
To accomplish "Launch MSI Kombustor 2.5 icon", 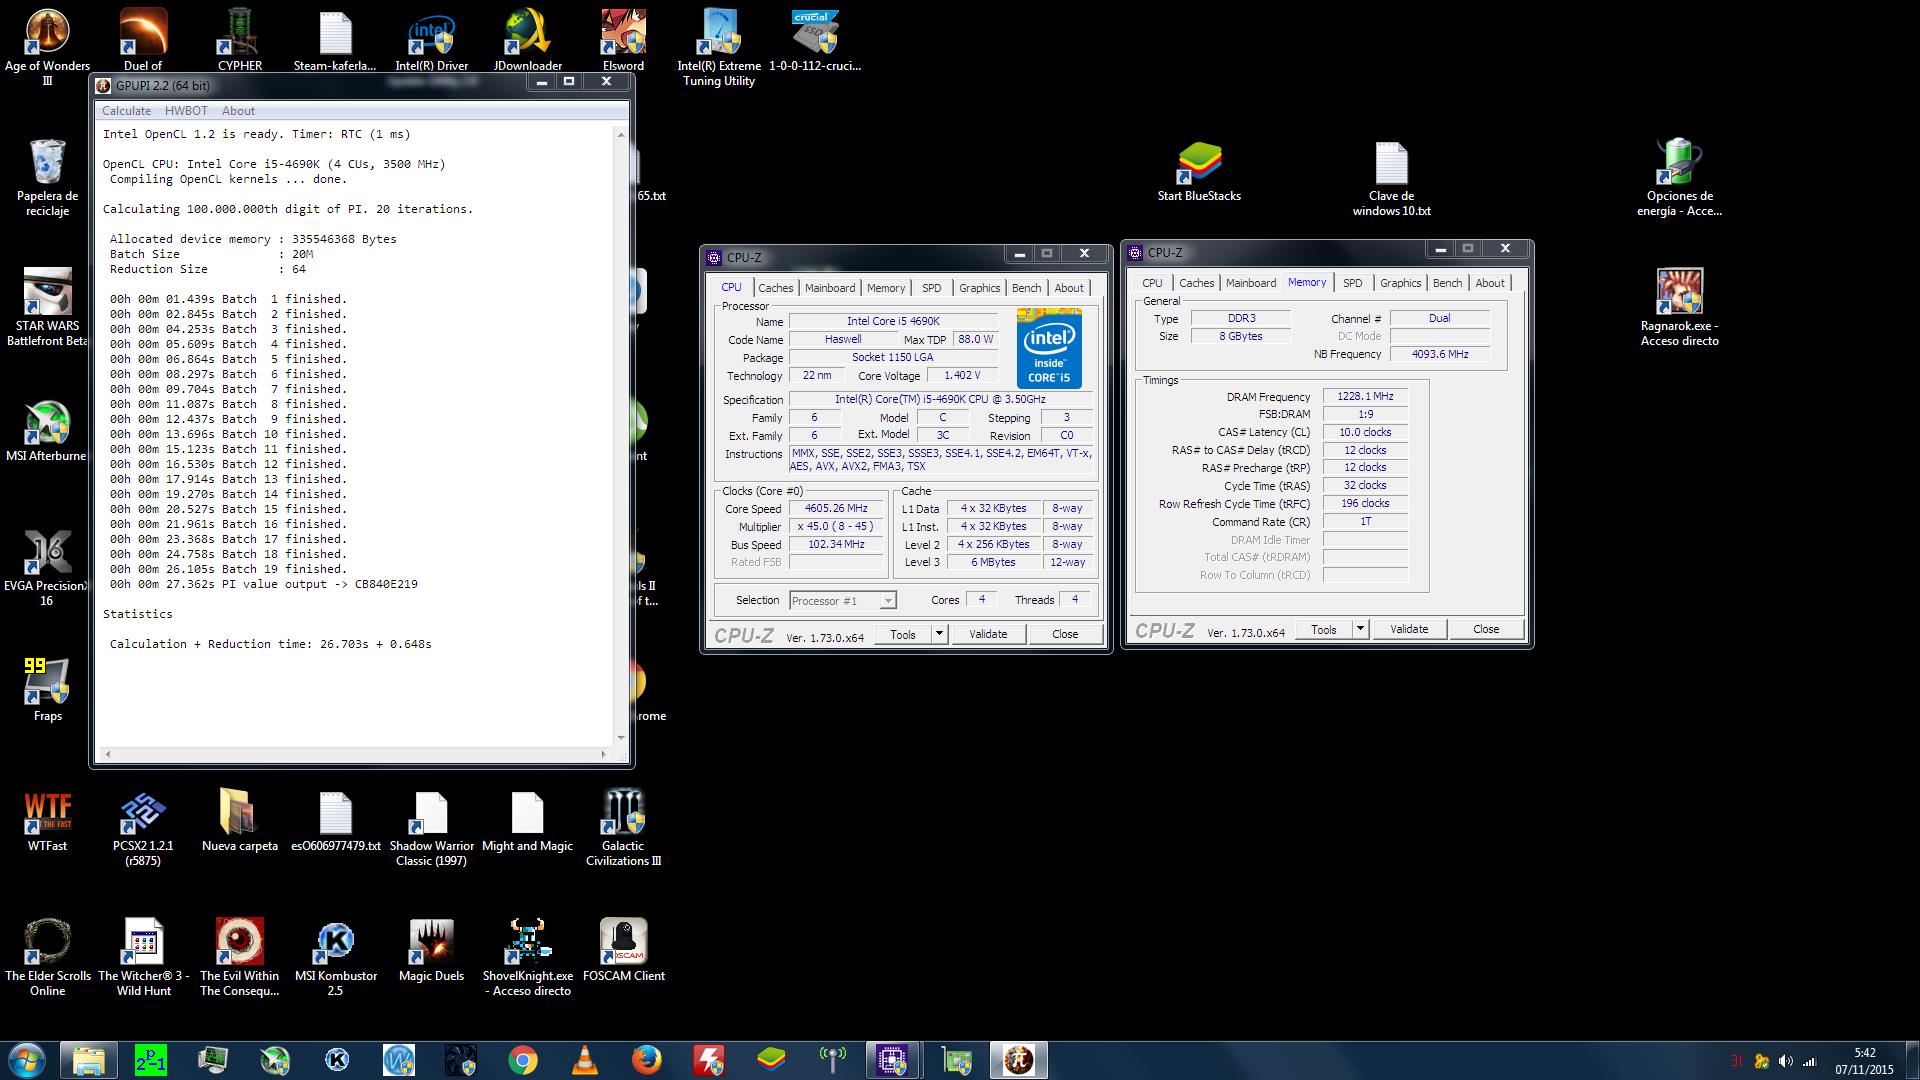I will [335, 957].
